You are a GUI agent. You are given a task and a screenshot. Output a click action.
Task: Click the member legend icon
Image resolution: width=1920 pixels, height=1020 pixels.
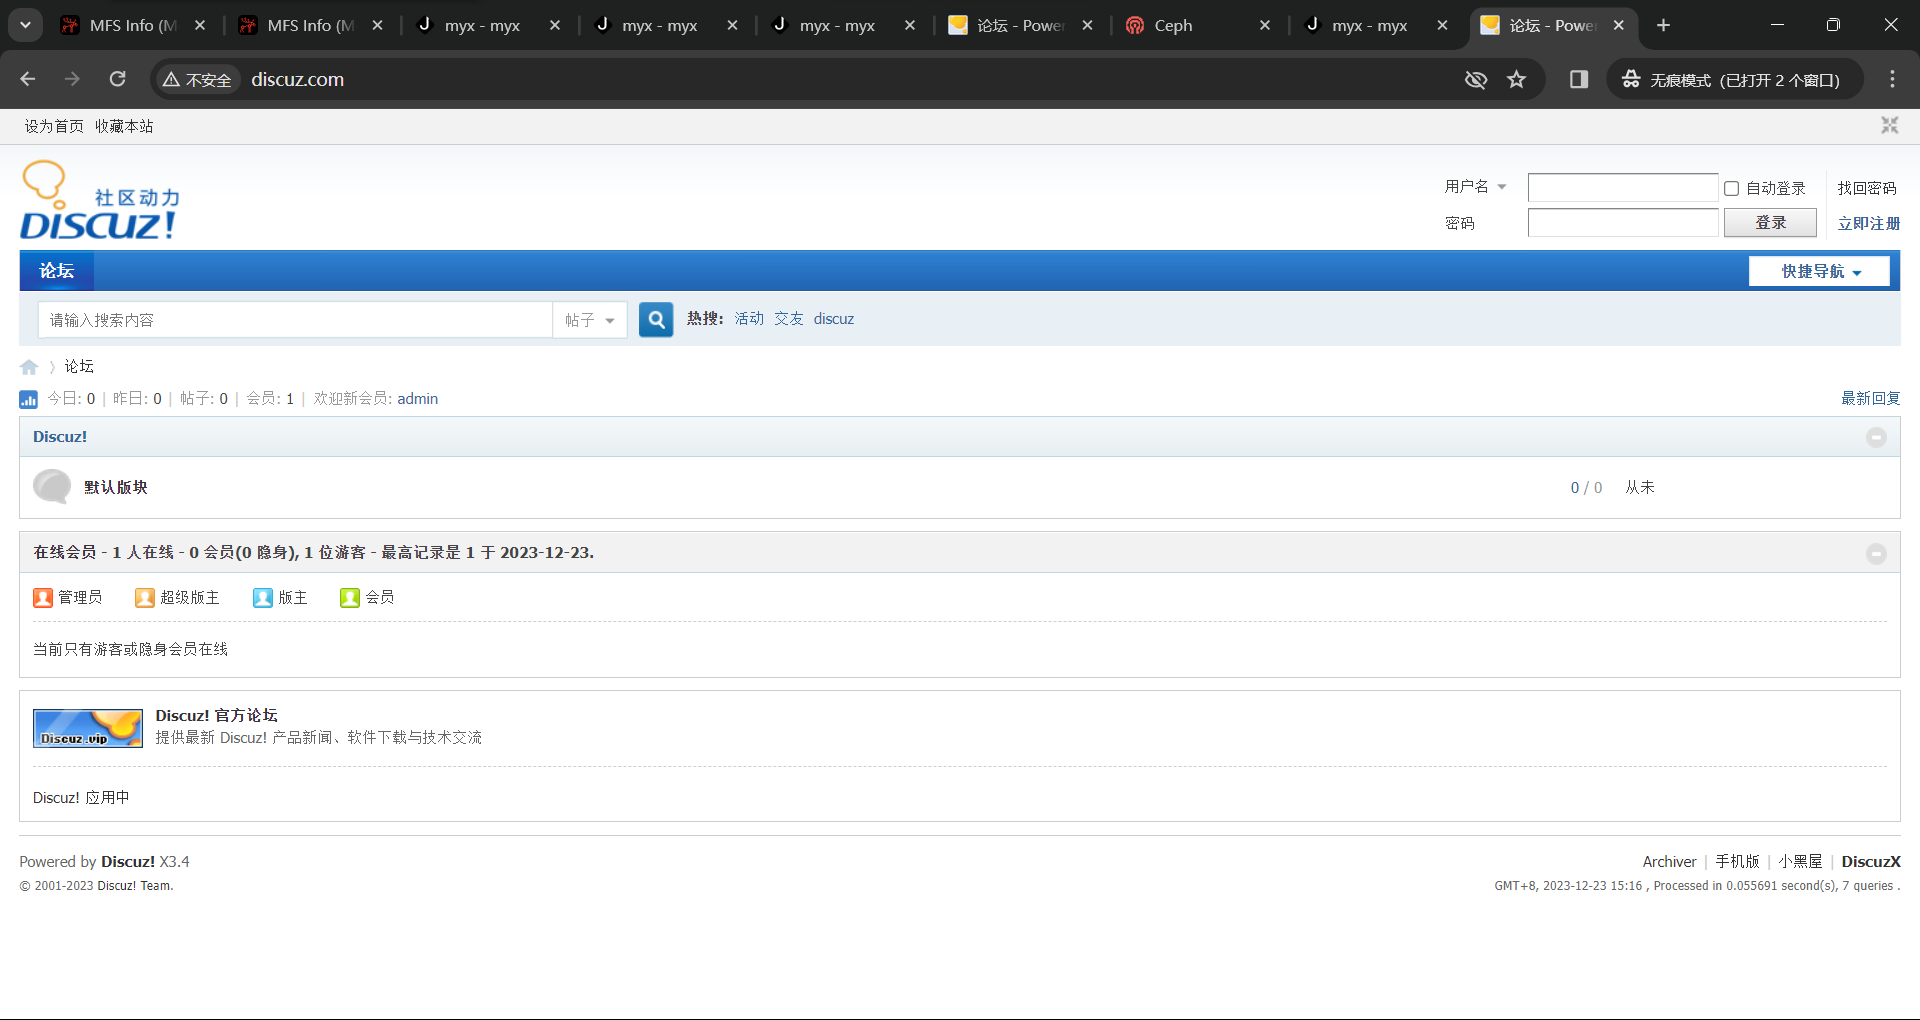pos(350,597)
